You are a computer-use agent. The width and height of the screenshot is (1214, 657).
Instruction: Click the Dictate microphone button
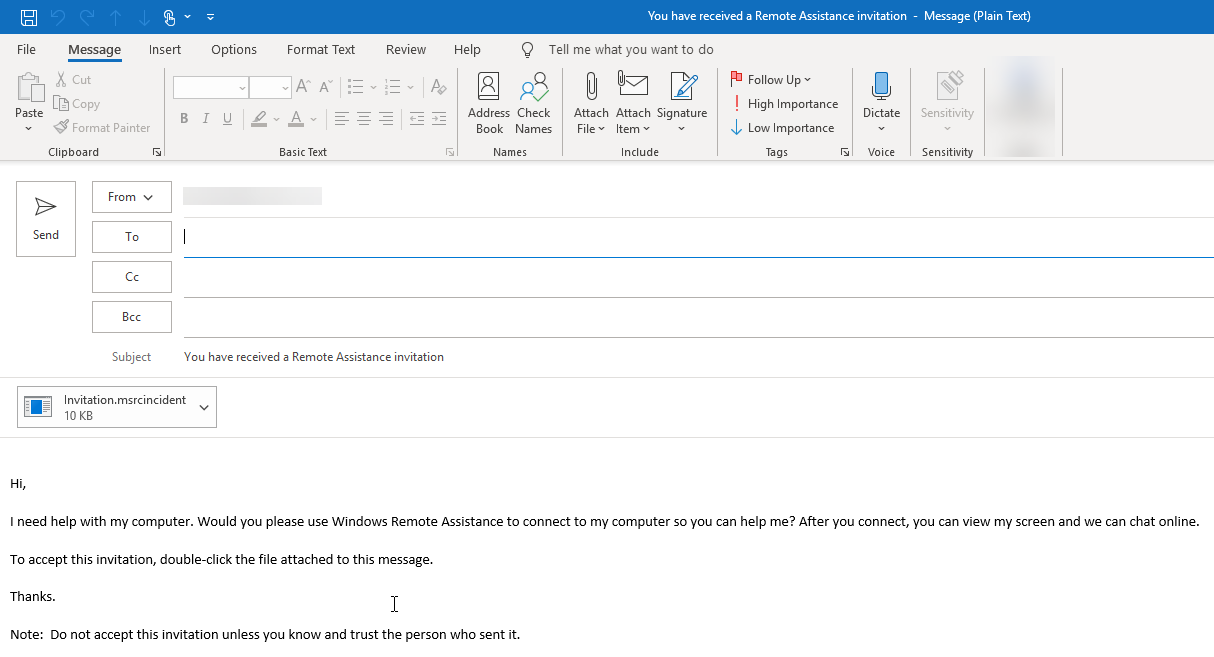881,104
